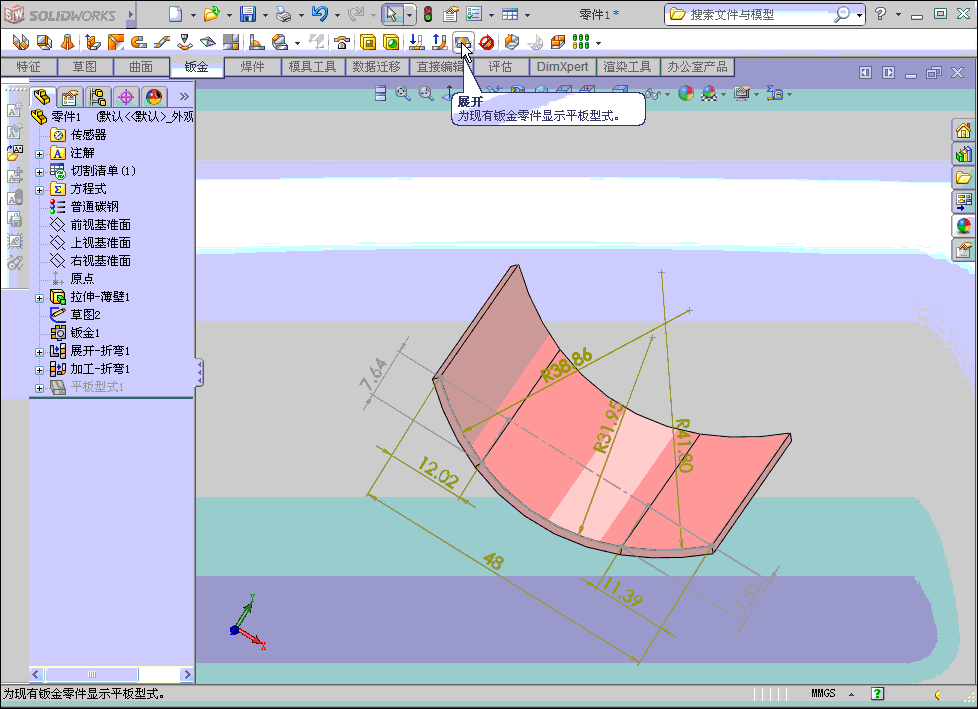Click the Rebuild traffic light icon
This screenshot has width=978, height=709.
tap(428, 14)
